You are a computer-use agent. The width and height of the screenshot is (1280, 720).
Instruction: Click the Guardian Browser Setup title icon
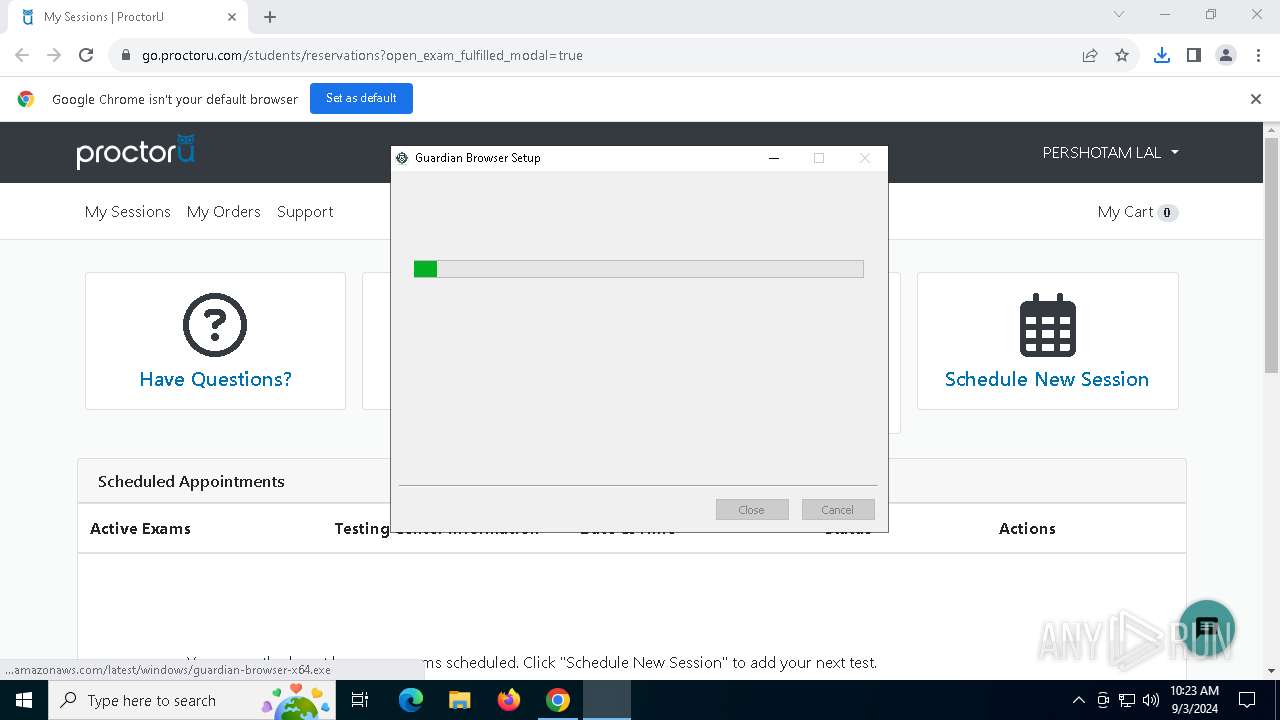402,158
